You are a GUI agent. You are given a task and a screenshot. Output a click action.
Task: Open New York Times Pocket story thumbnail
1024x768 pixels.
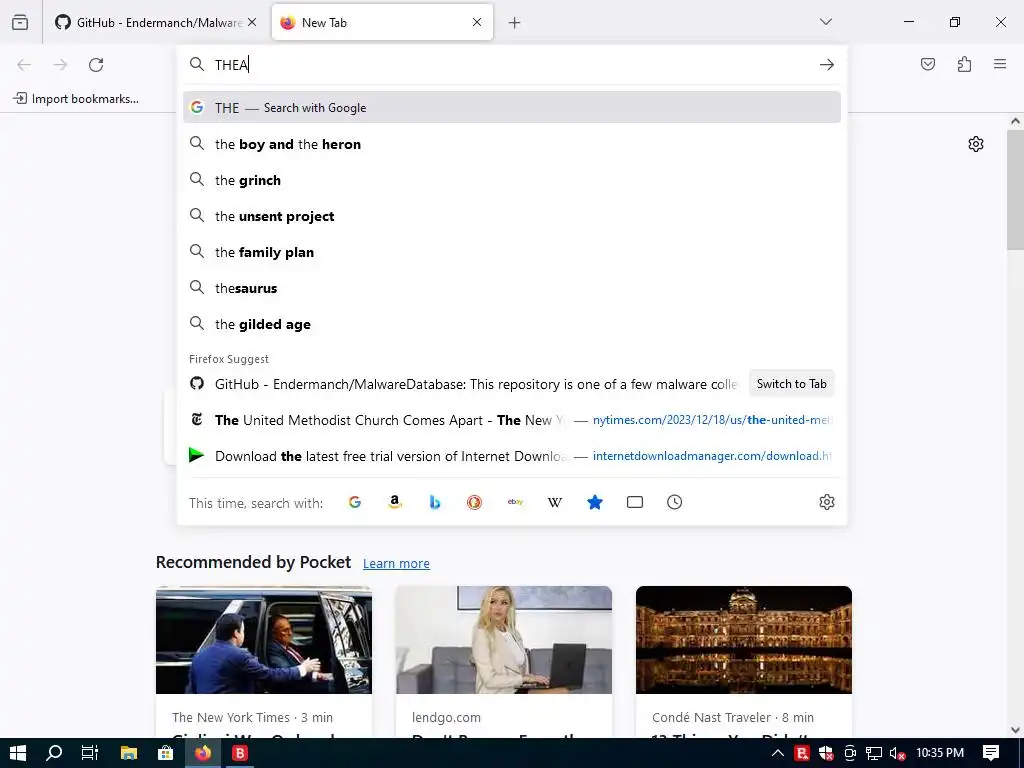pyautogui.click(x=264, y=640)
